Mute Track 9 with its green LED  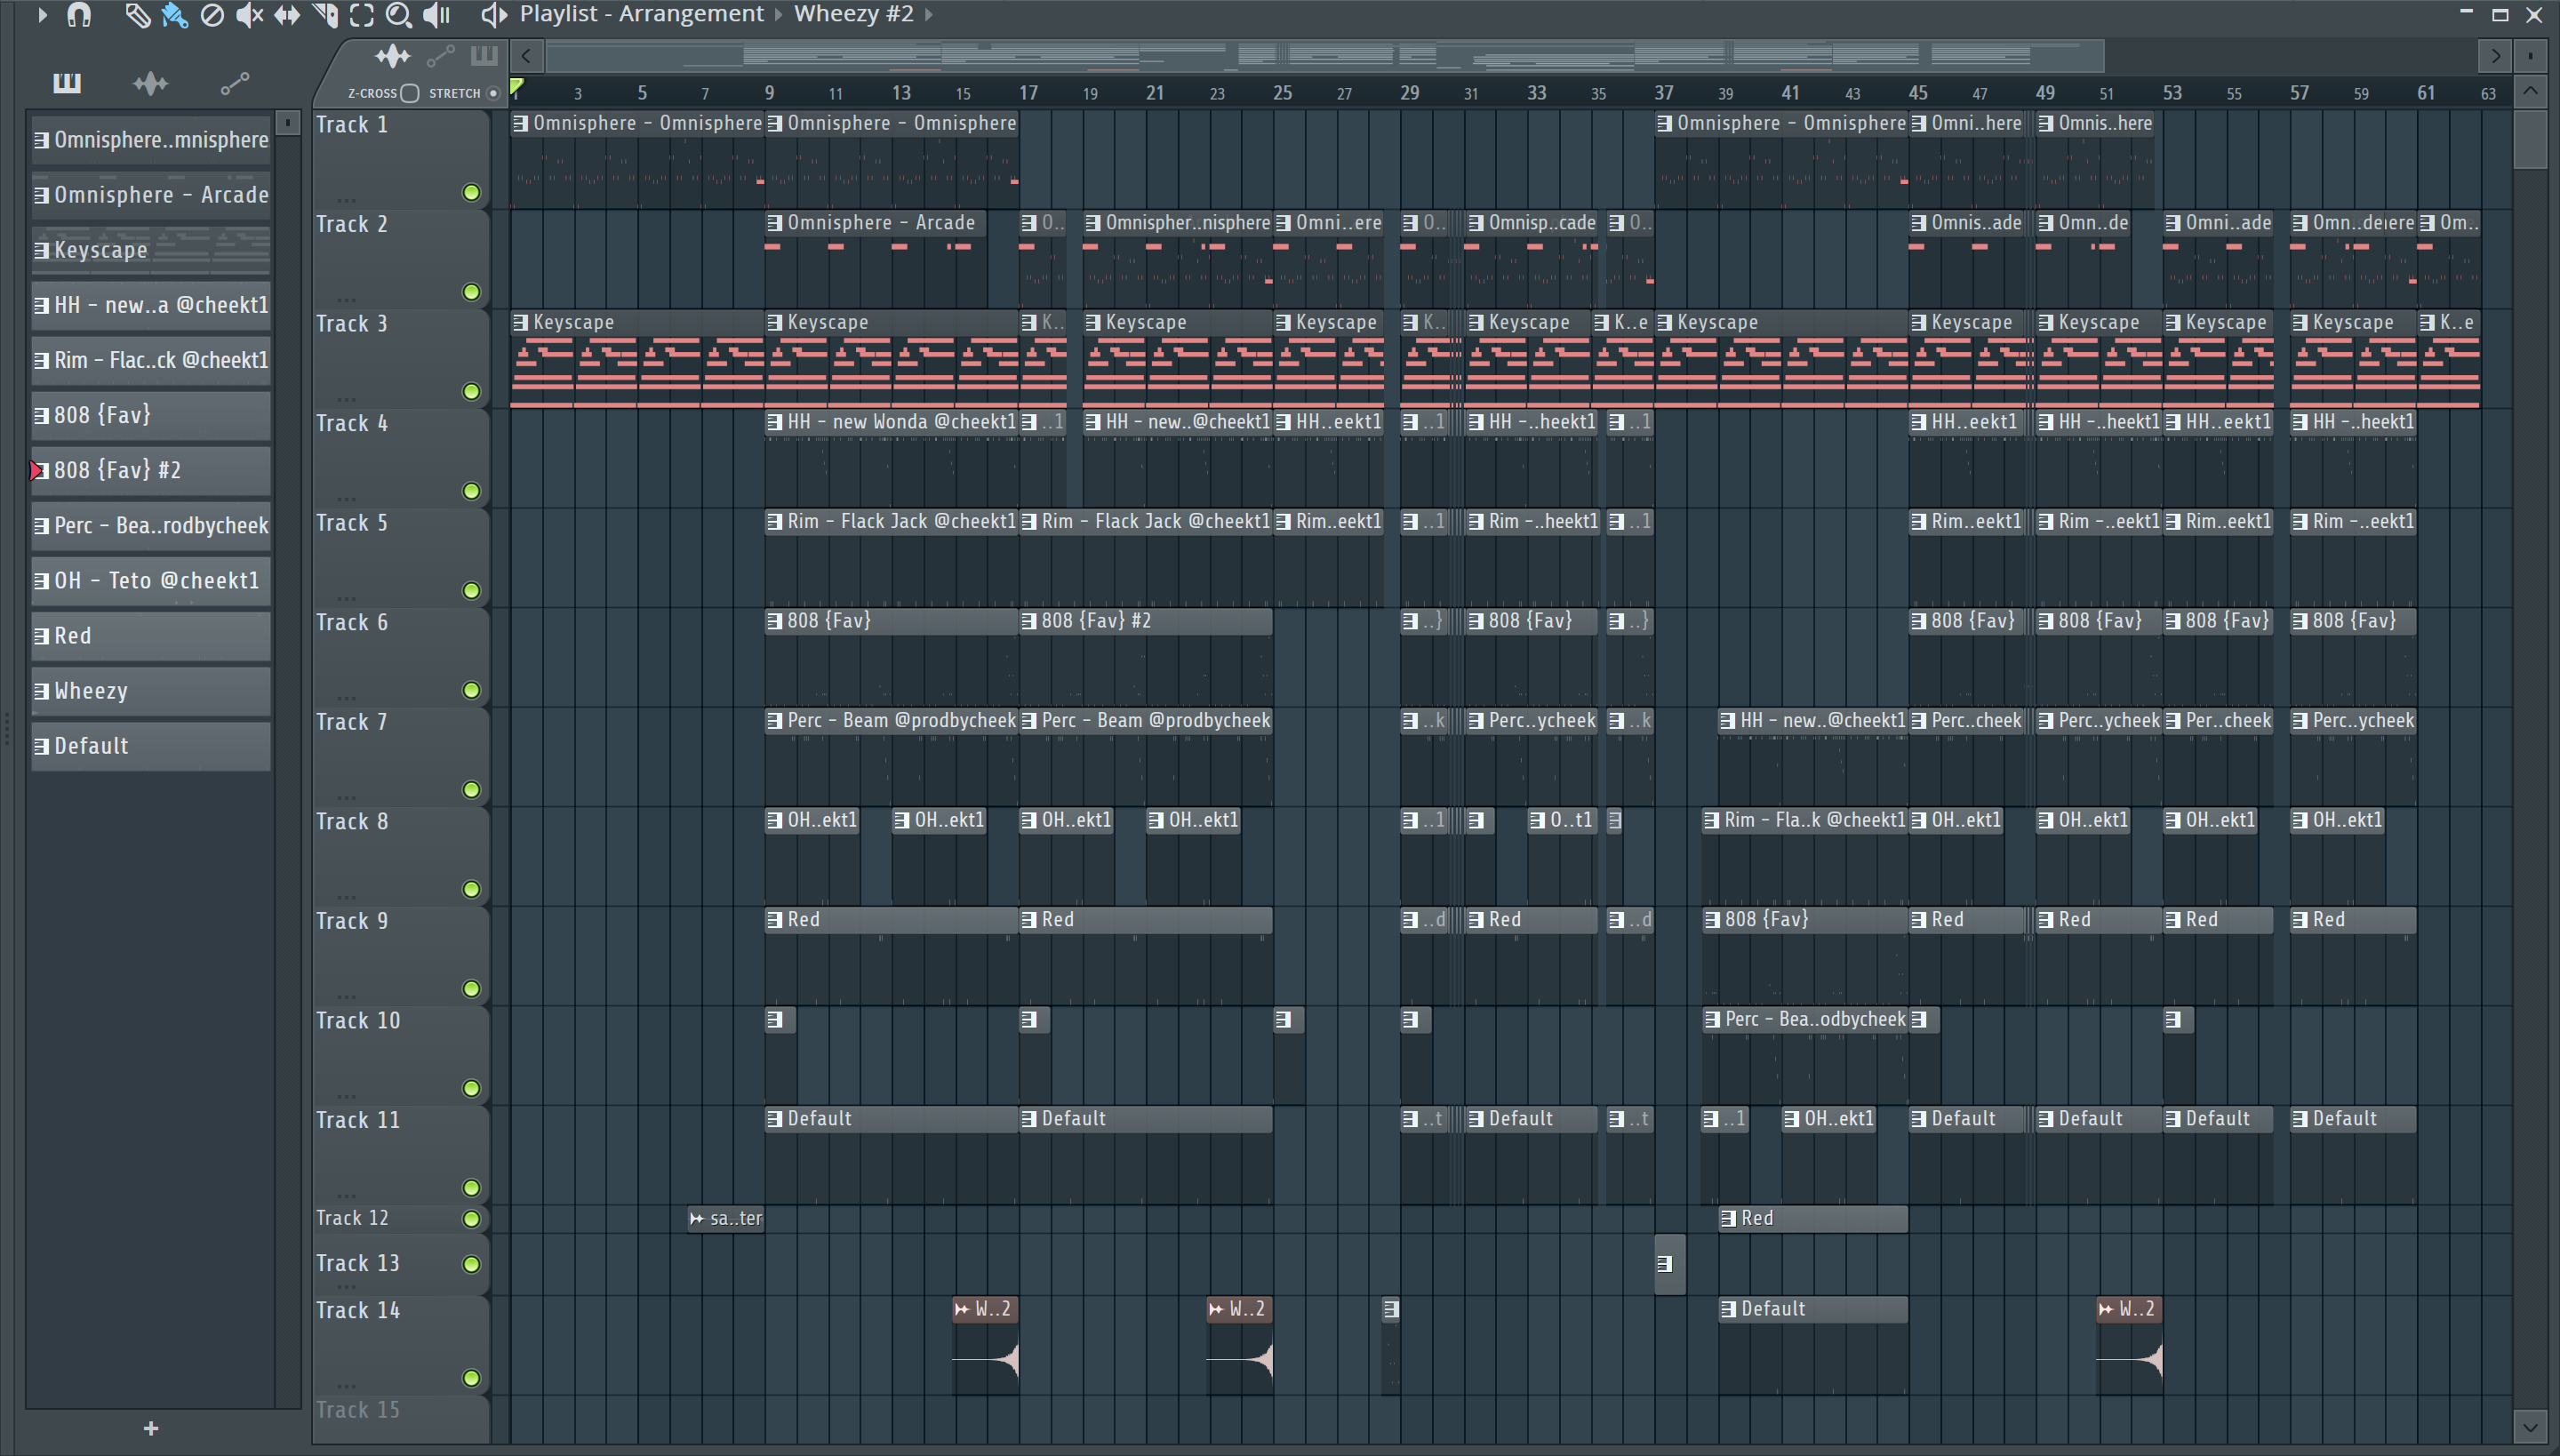tap(471, 989)
